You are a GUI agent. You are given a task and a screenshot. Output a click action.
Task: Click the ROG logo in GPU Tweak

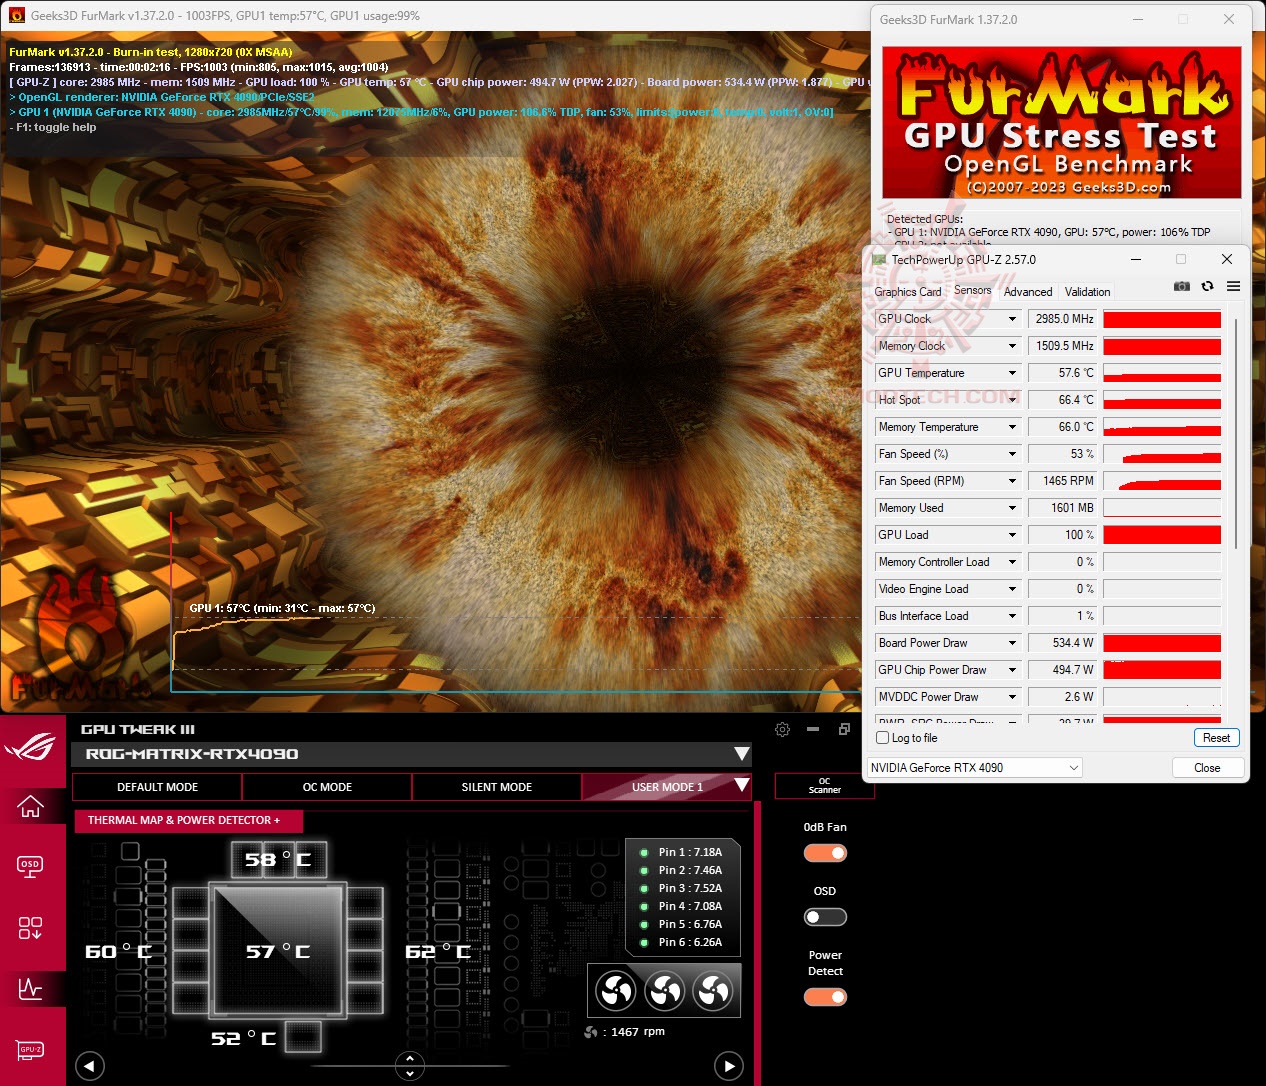click(31, 746)
